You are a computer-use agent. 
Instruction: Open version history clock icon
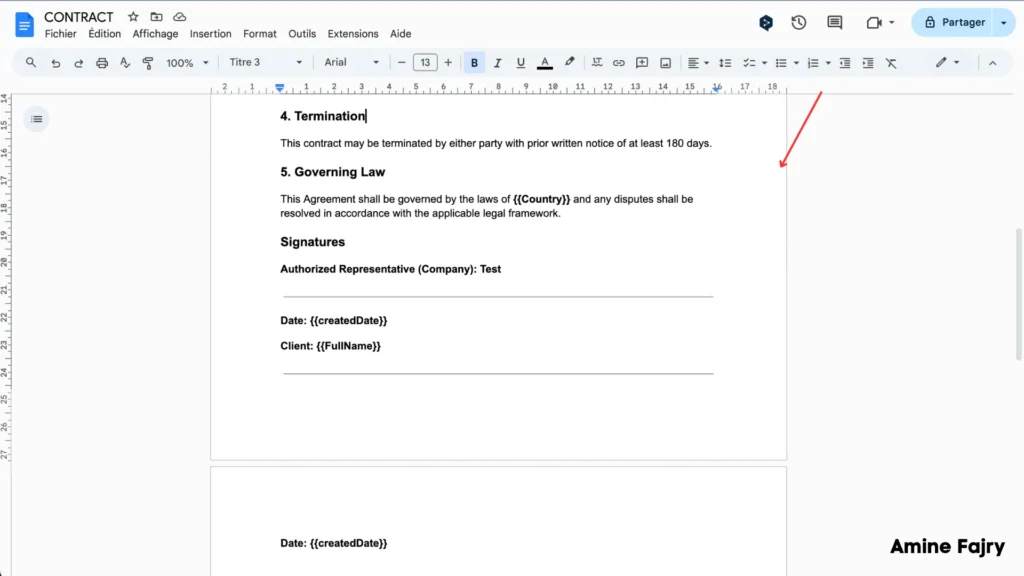(x=799, y=23)
